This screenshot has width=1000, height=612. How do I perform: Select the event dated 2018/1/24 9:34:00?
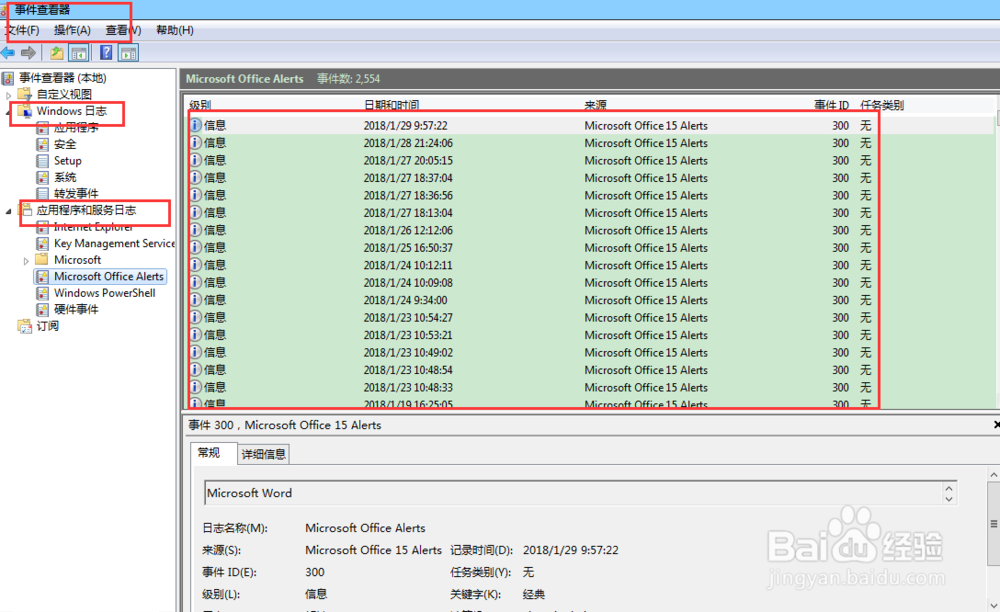click(x=591, y=300)
